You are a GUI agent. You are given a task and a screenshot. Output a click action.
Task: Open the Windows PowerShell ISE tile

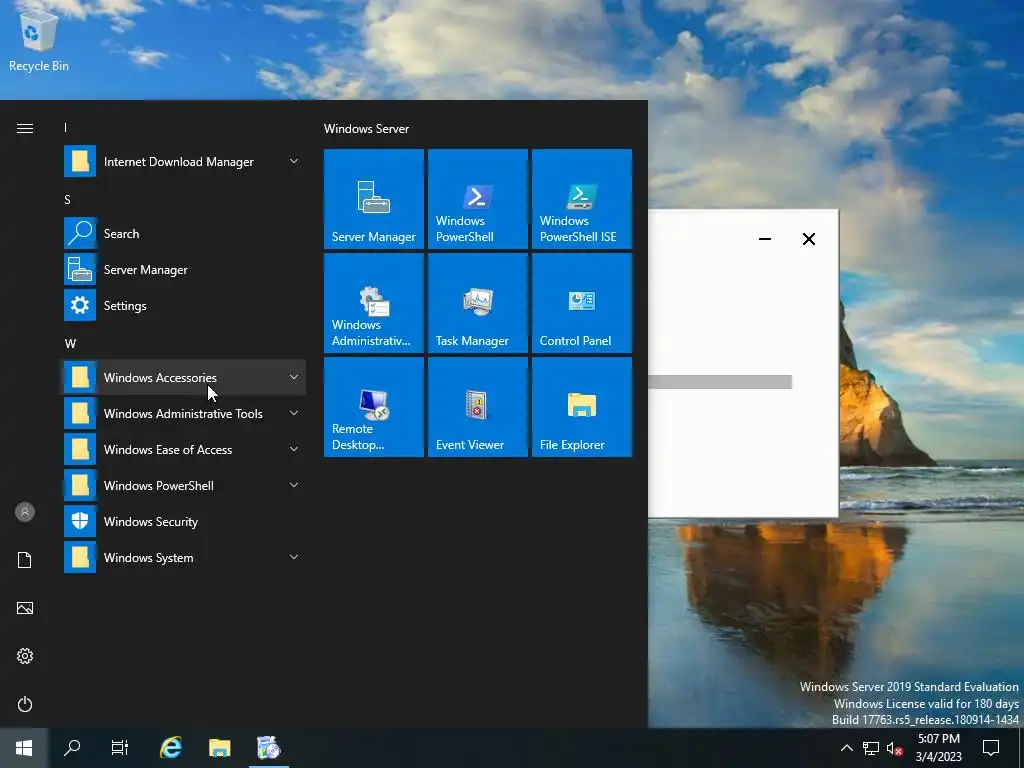tap(581, 199)
